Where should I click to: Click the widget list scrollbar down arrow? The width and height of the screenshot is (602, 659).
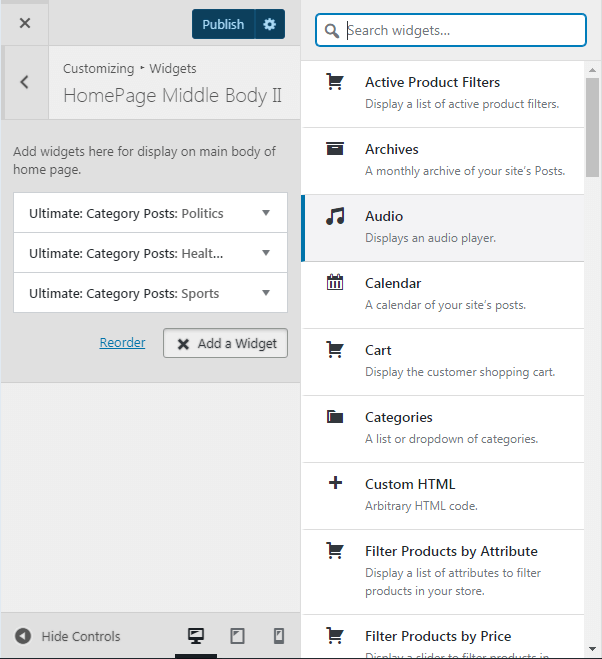point(592,649)
